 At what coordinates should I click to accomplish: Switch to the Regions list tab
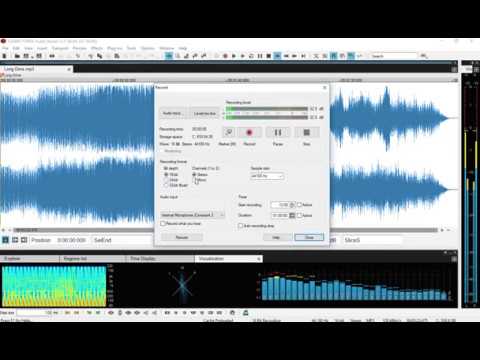pos(93,259)
